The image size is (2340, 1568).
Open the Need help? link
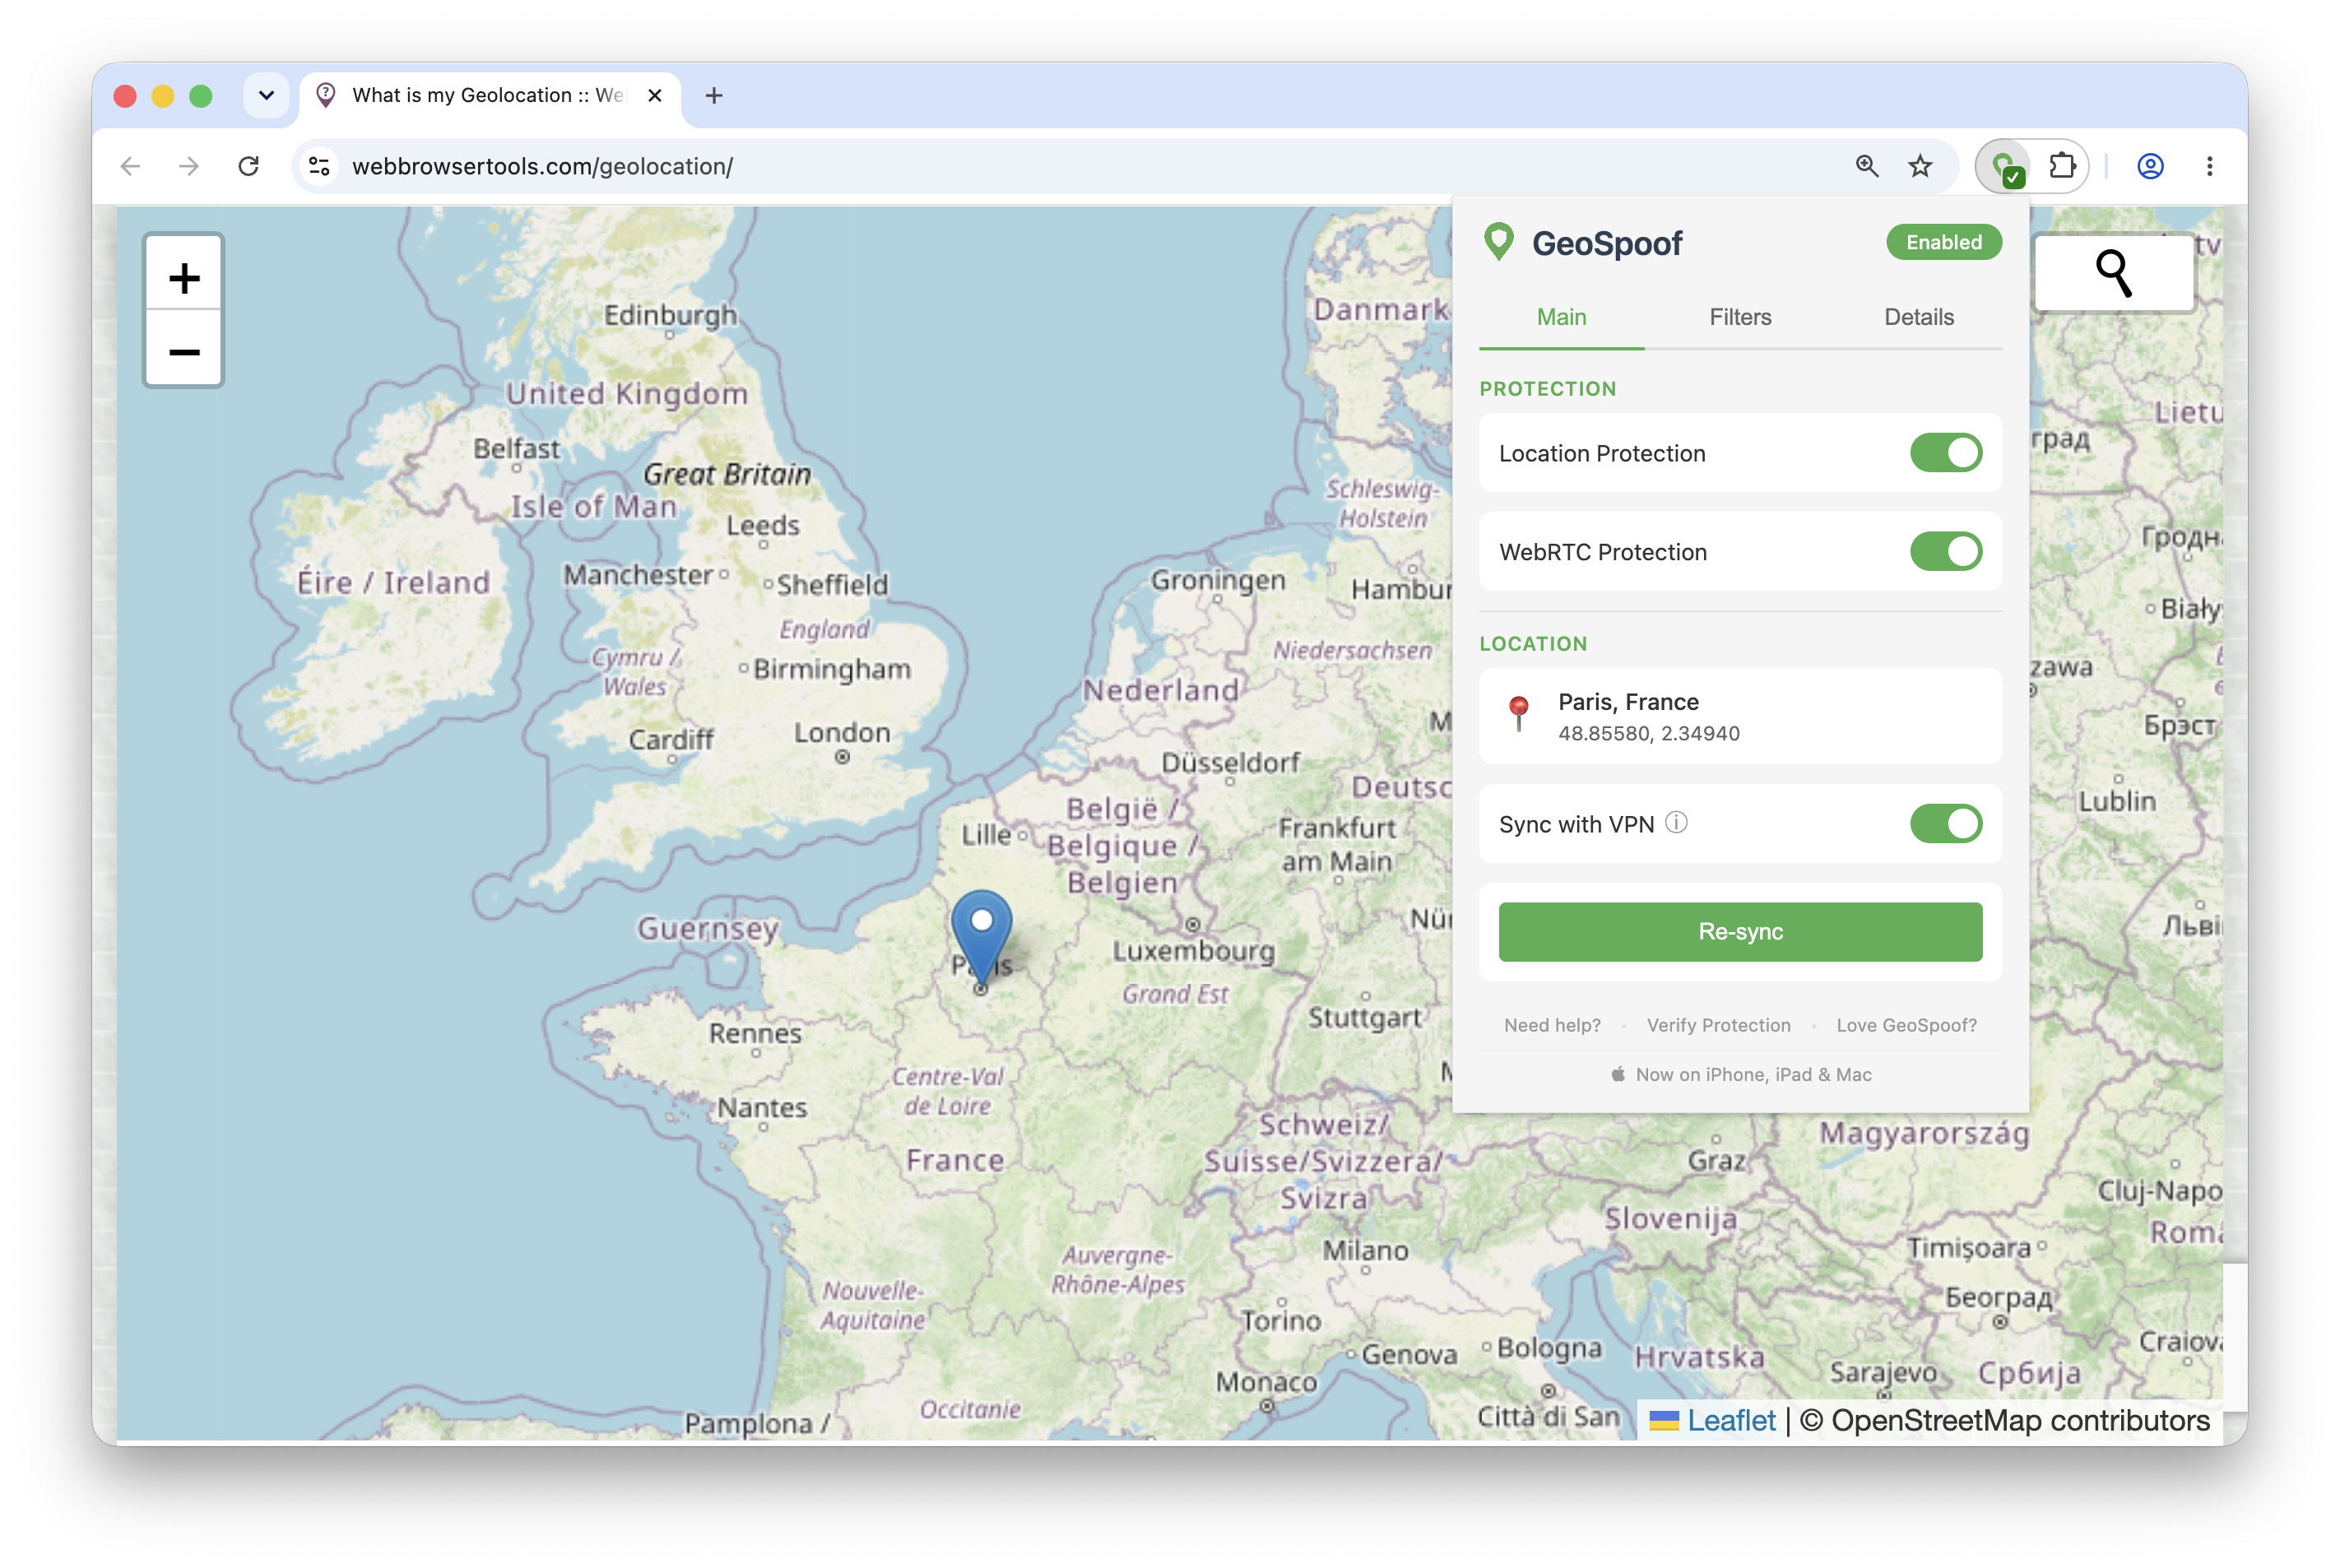1552,1025
